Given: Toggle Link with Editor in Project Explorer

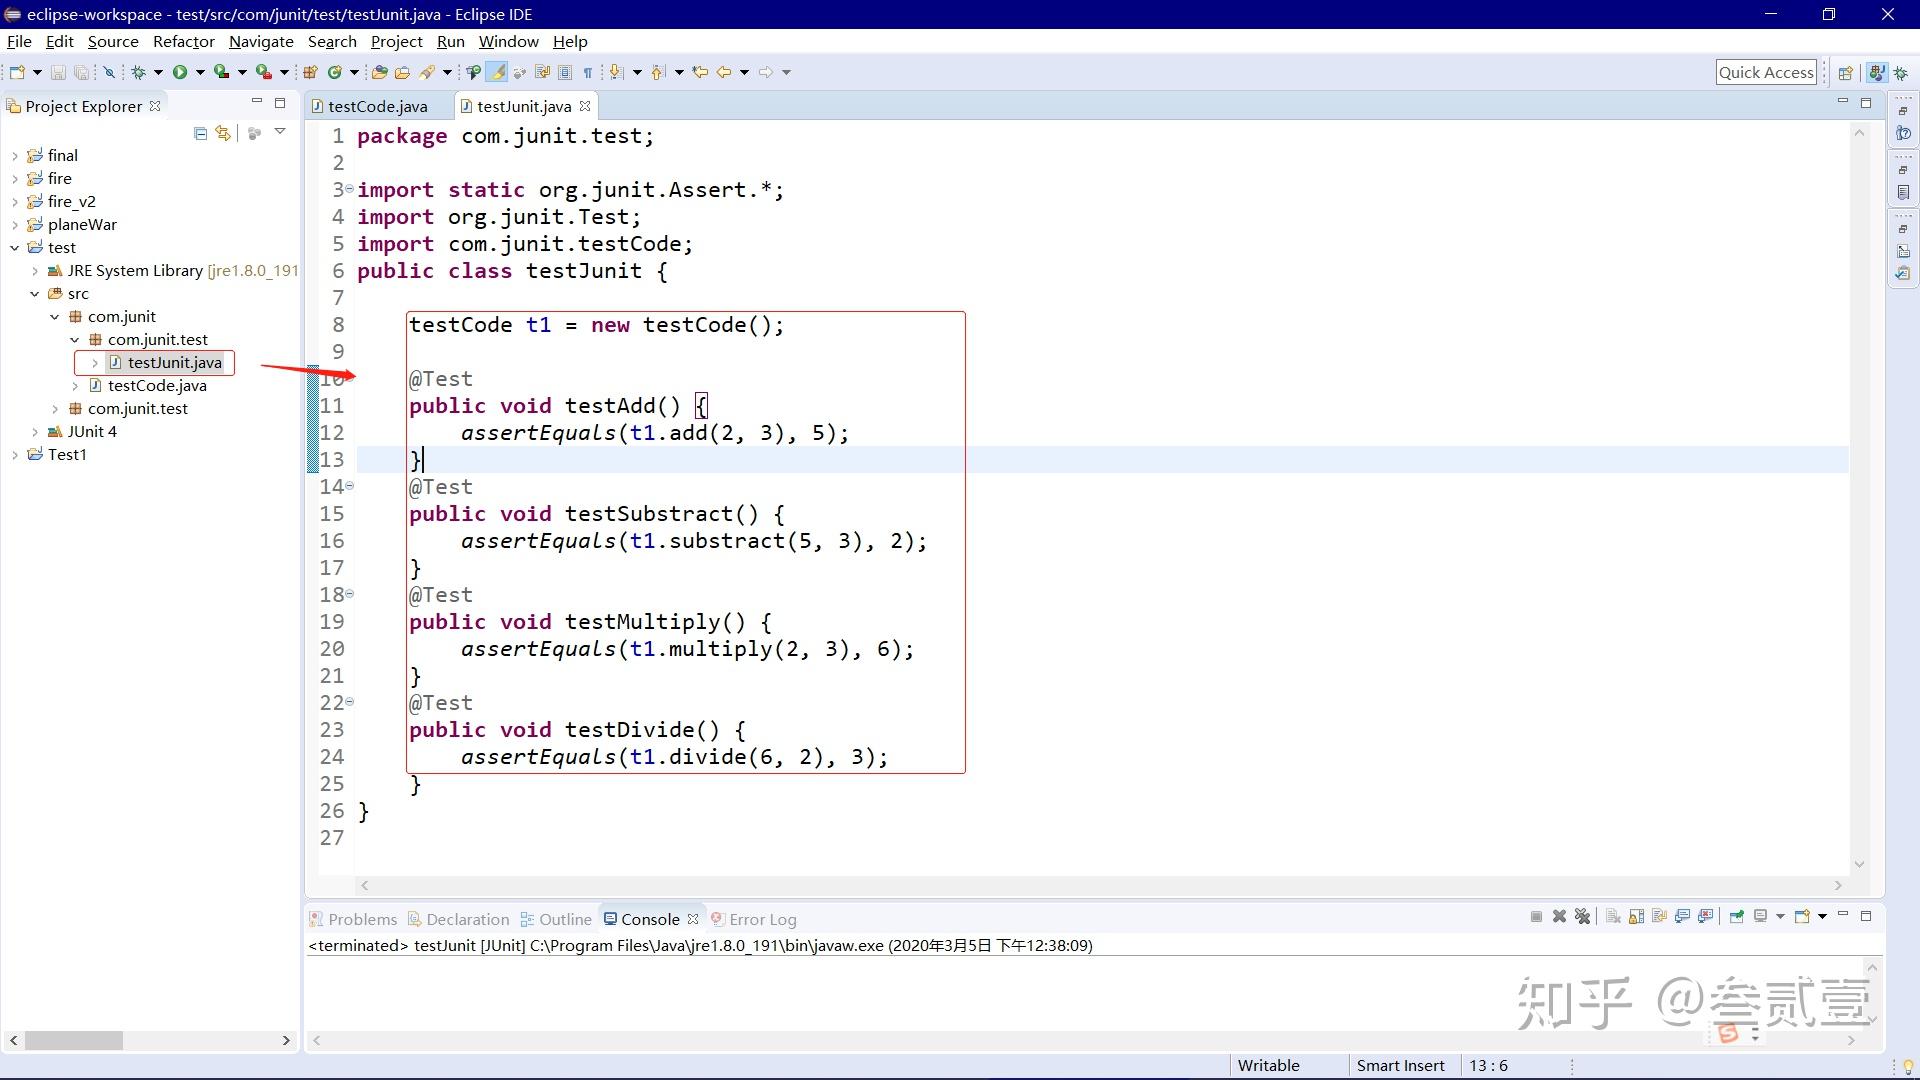Looking at the screenshot, I should point(223,133).
